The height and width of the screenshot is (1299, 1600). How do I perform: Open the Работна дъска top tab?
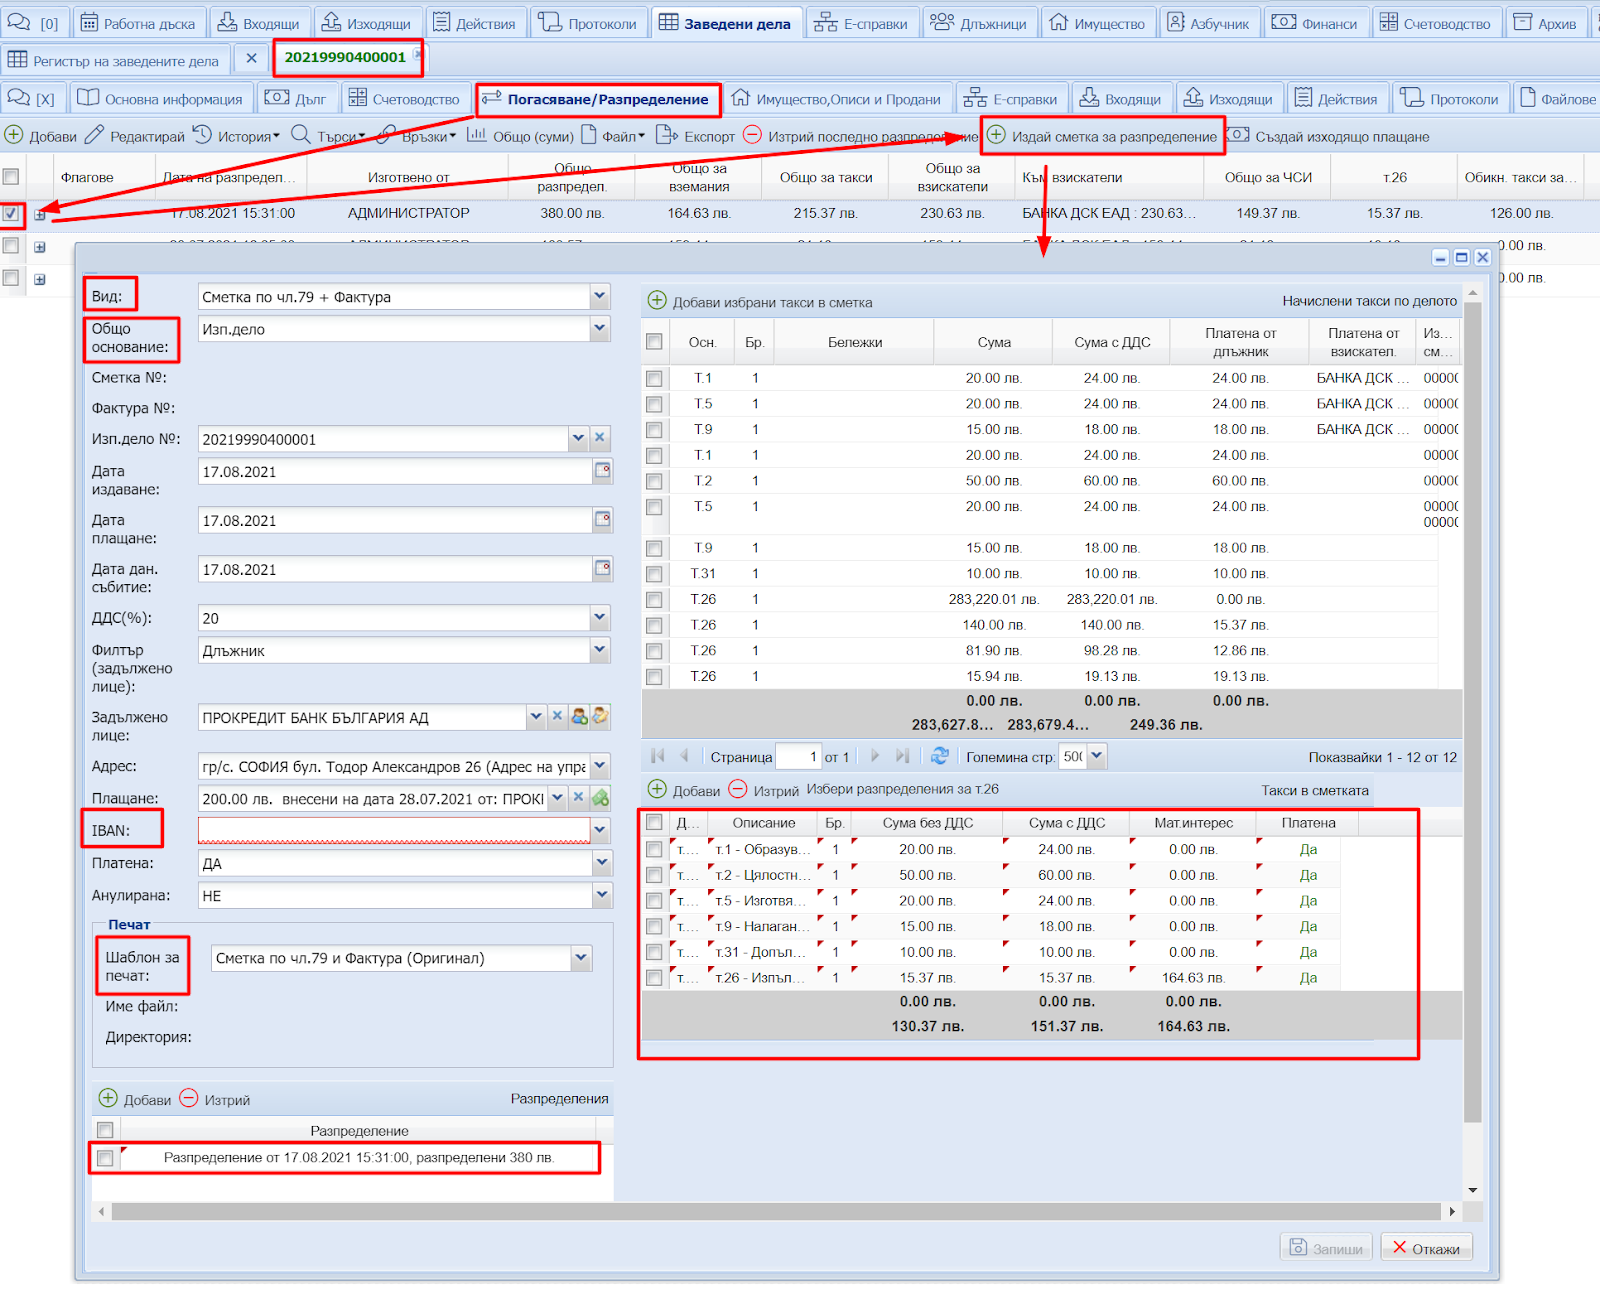coord(137,23)
